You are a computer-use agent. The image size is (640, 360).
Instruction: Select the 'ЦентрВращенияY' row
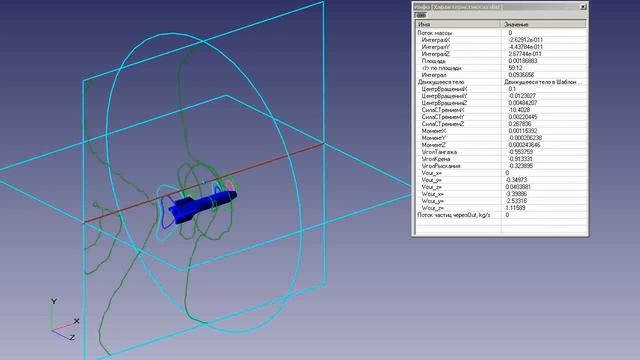[x=501, y=96]
